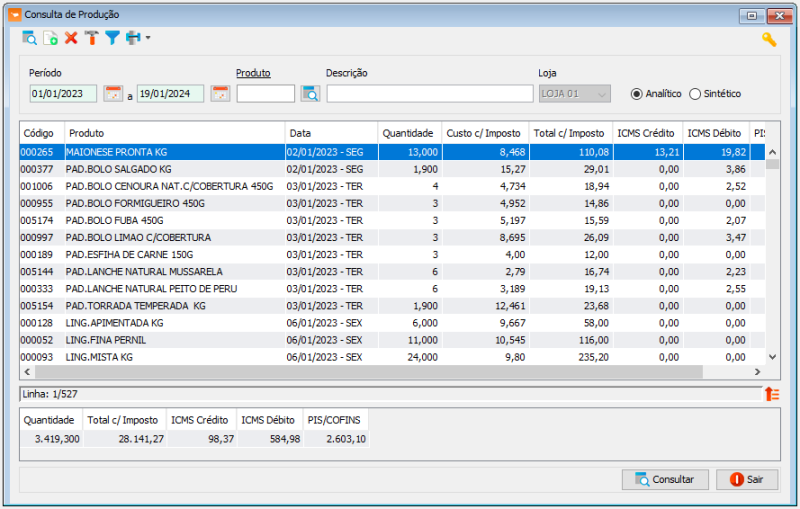Click the Descrição input field

(x=430, y=94)
